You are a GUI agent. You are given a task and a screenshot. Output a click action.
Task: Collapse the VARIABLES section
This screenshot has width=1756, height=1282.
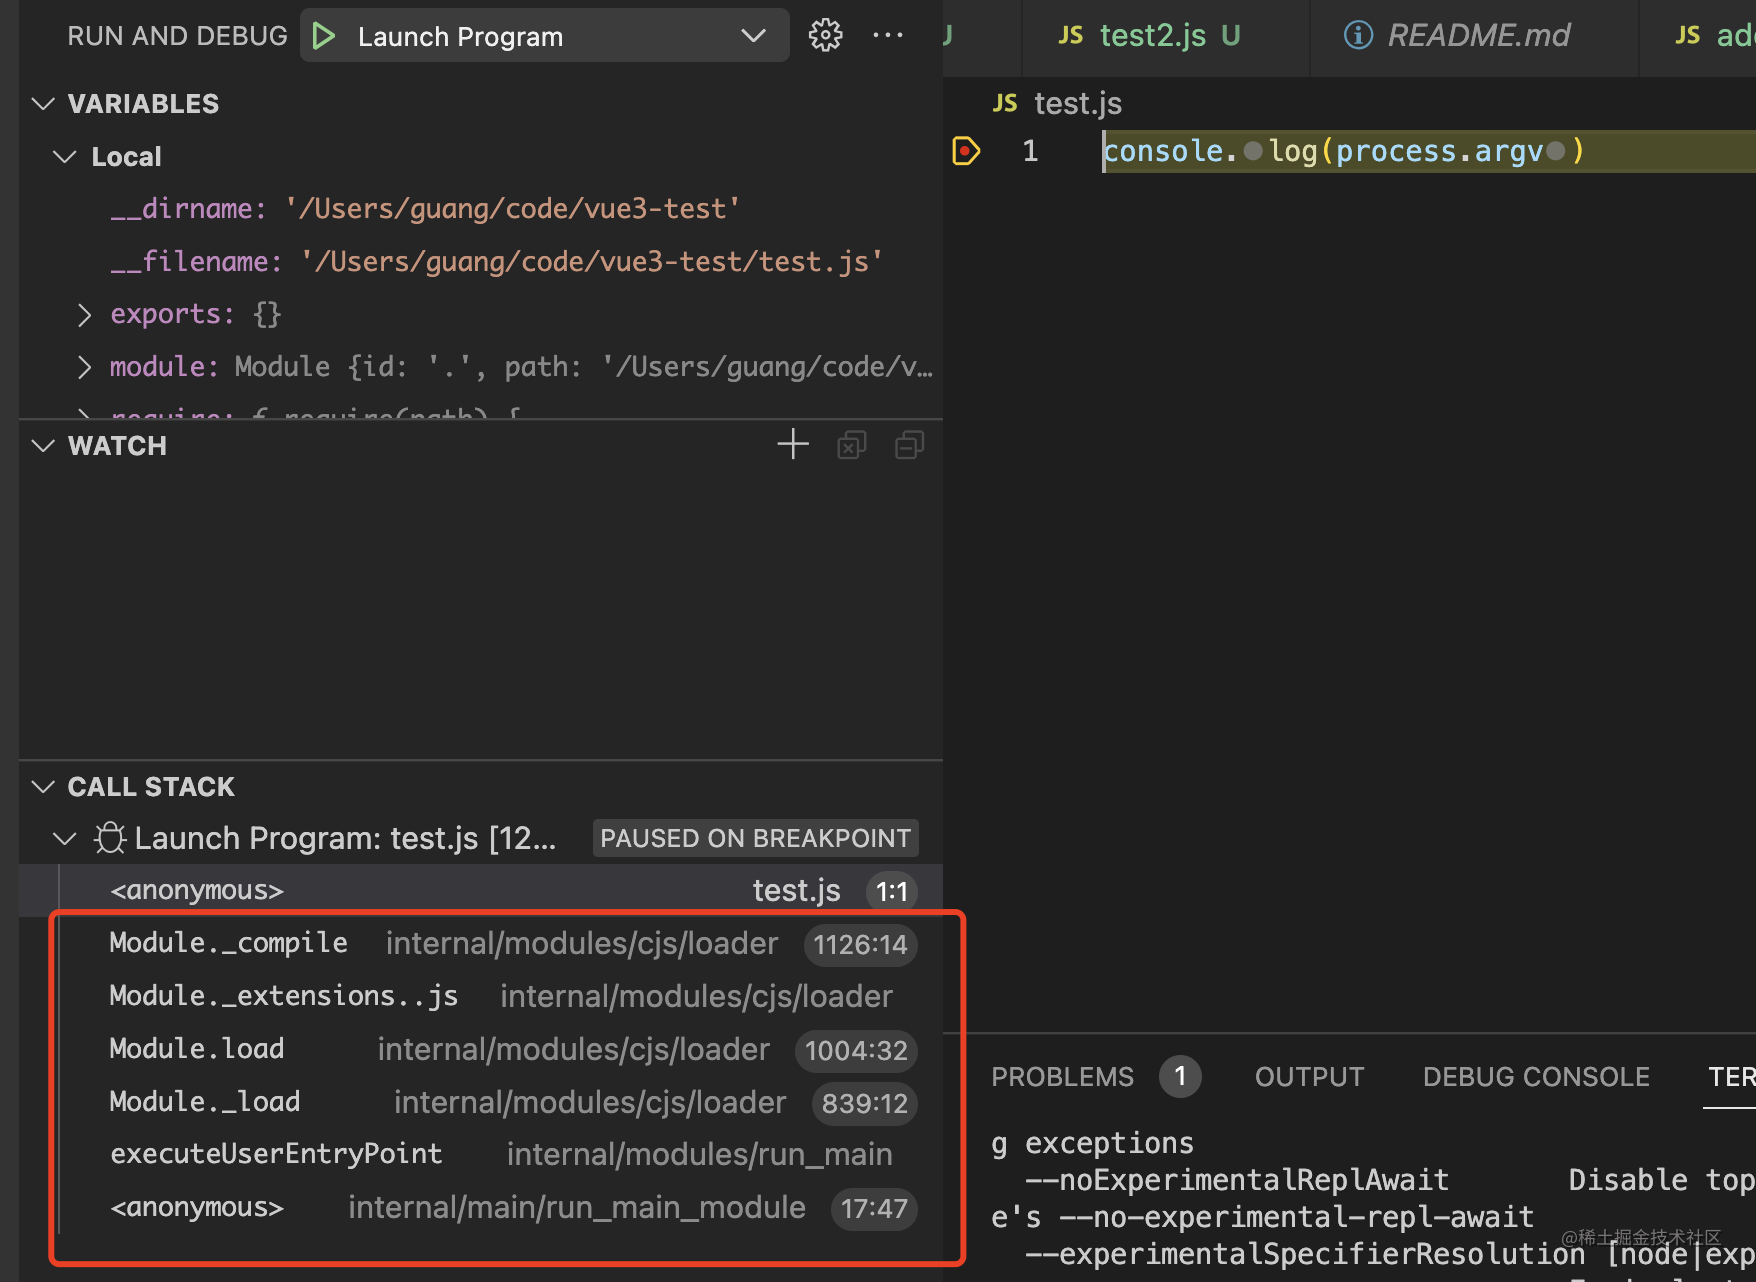tap(43, 104)
